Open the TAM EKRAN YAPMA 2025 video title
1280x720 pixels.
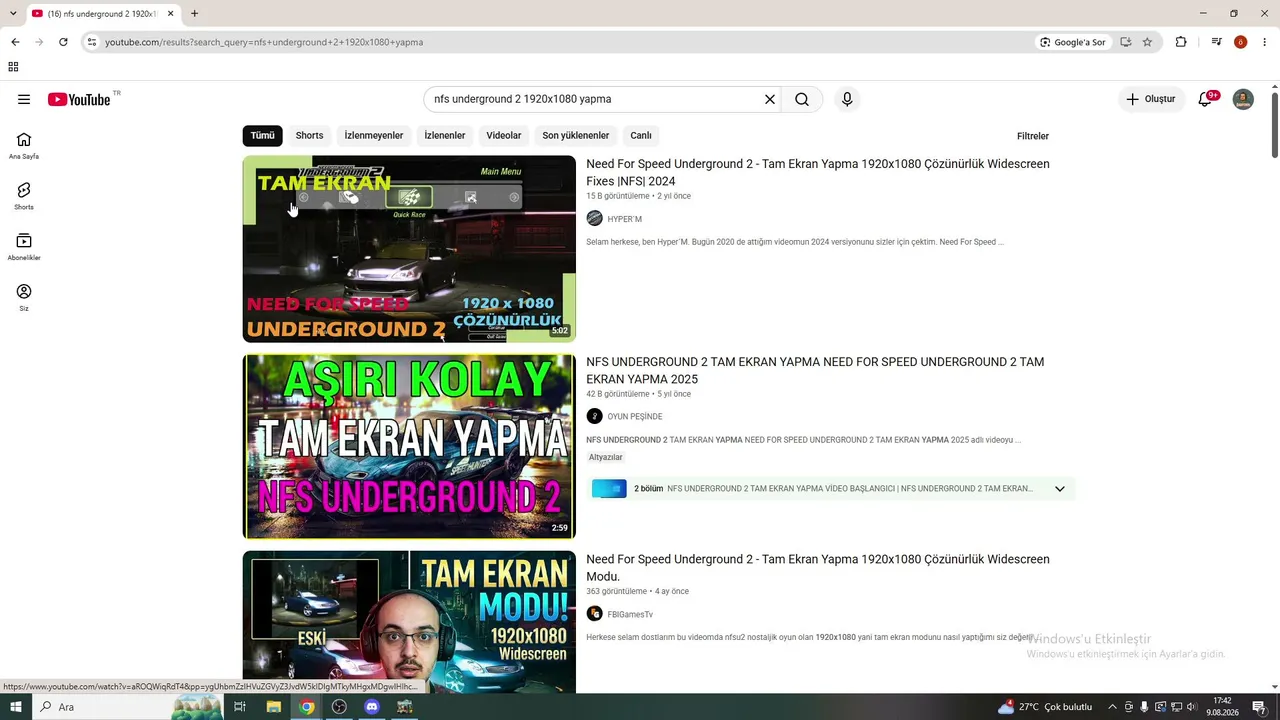coord(815,370)
